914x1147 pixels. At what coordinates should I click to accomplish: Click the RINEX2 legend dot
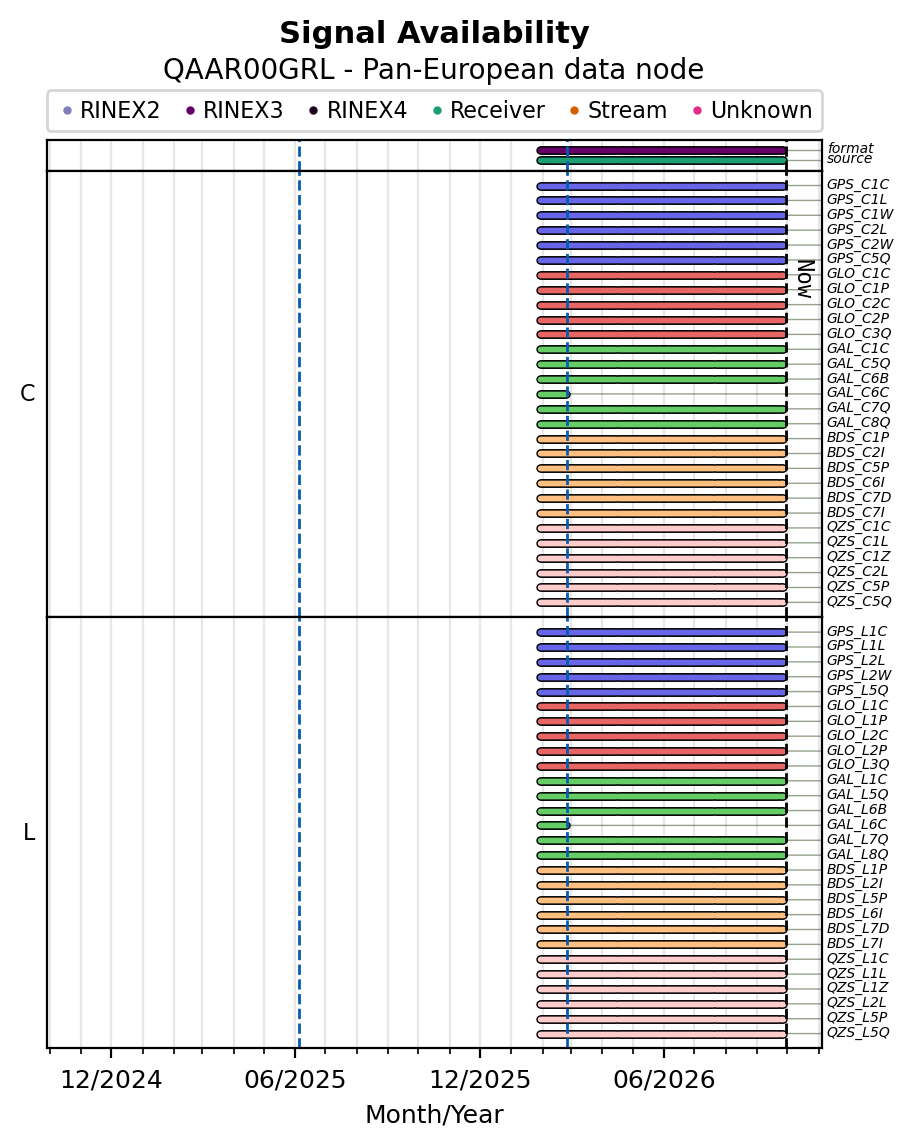[68, 110]
